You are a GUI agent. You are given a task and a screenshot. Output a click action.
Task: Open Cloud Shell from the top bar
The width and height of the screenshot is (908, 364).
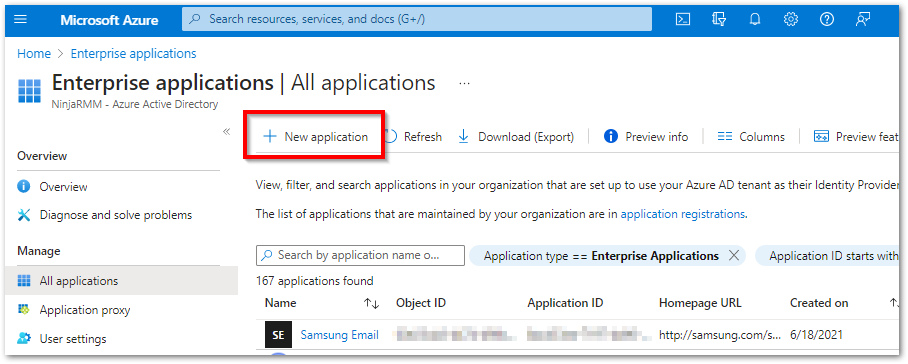683,19
